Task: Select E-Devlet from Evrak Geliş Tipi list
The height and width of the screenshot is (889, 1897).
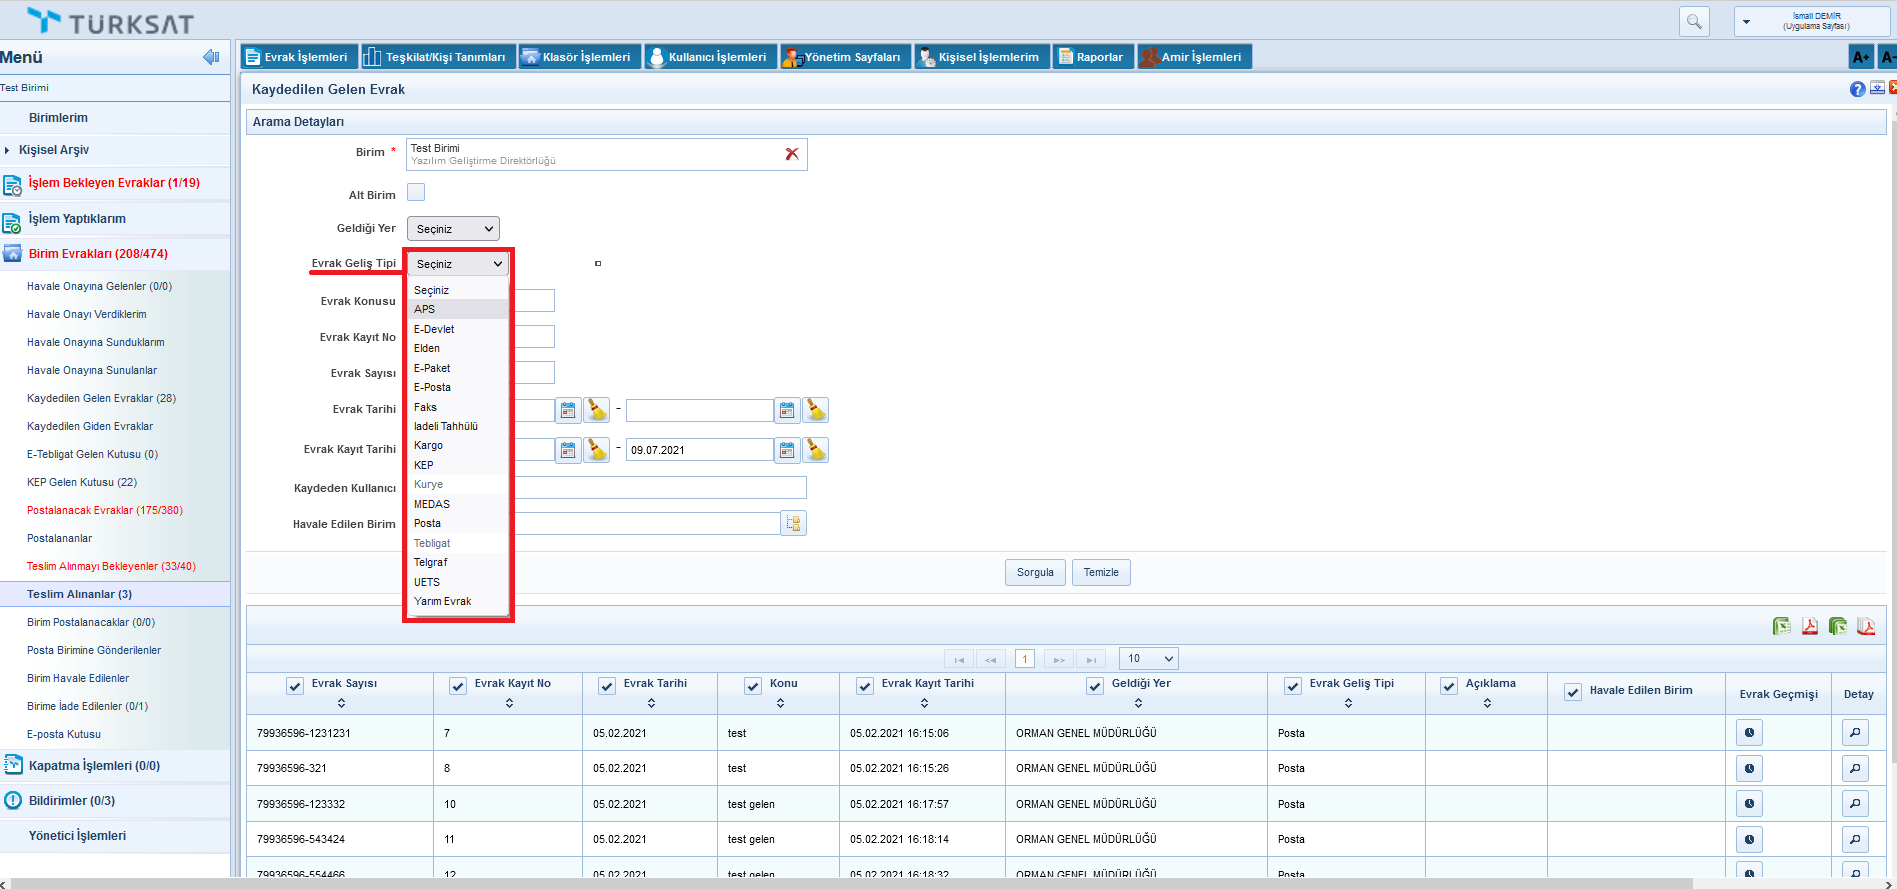Action: 435,329
